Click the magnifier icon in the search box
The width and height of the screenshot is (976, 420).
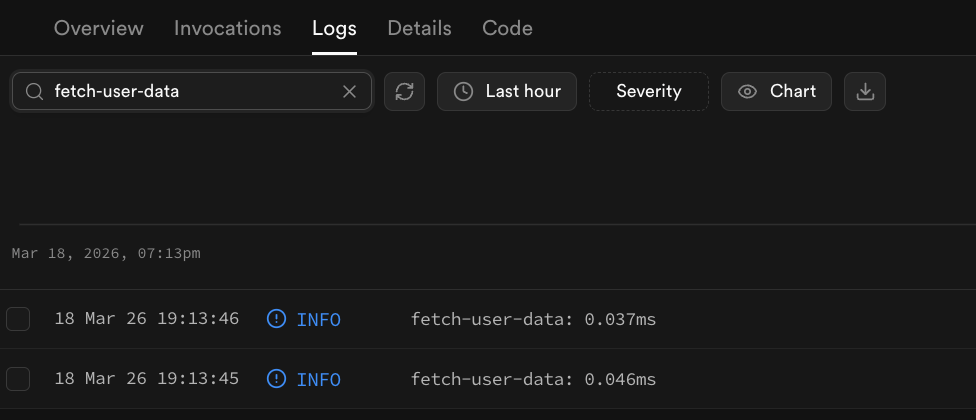[34, 92]
